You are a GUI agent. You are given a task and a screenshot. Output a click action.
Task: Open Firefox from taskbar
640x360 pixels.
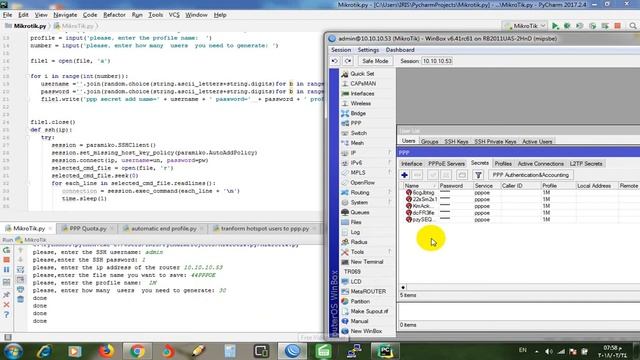point(106,351)
